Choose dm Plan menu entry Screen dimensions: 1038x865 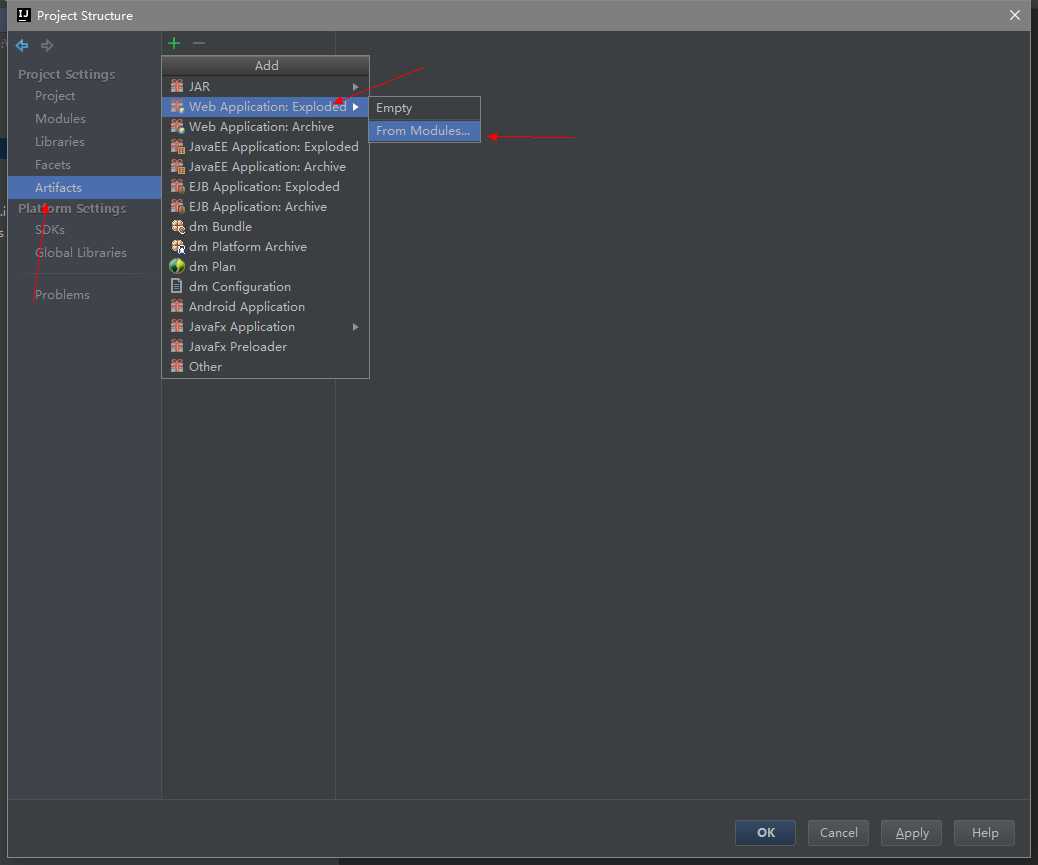pos(265,267)
